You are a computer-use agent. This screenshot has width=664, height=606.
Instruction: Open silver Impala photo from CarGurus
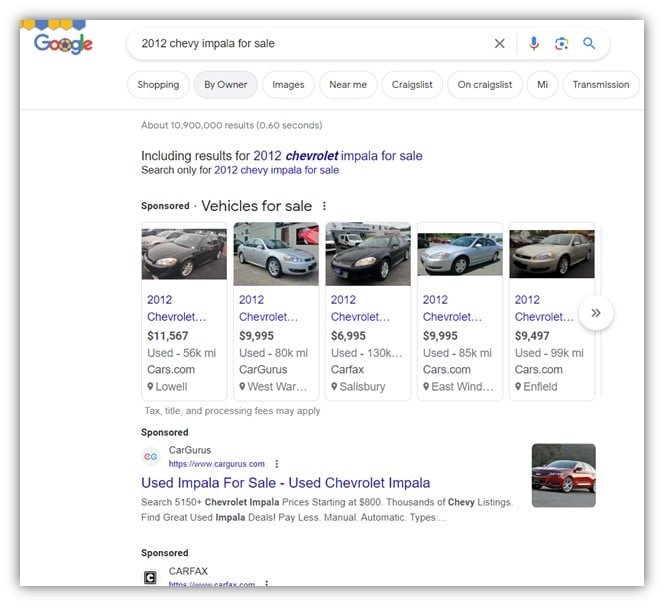[x=276, y=254]
